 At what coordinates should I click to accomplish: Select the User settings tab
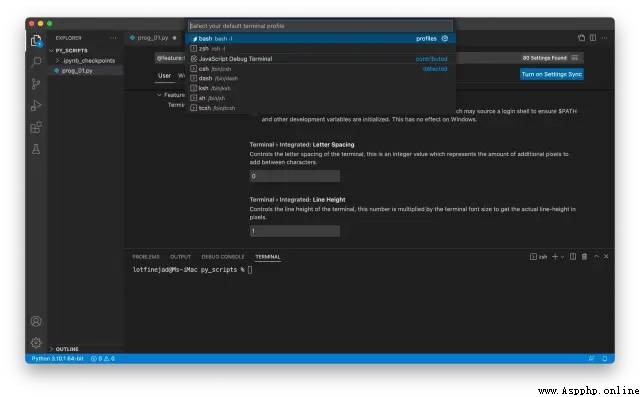(164, 75)
